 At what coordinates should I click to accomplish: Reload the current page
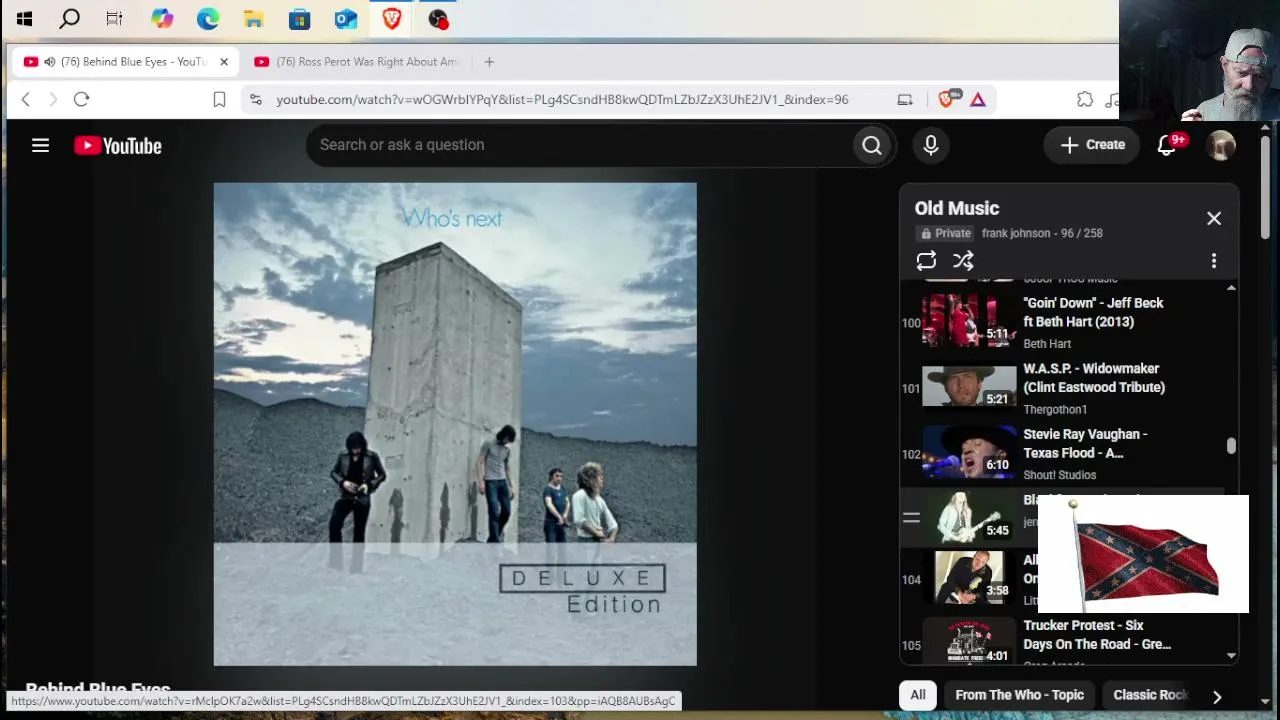[x=82, y=99]
